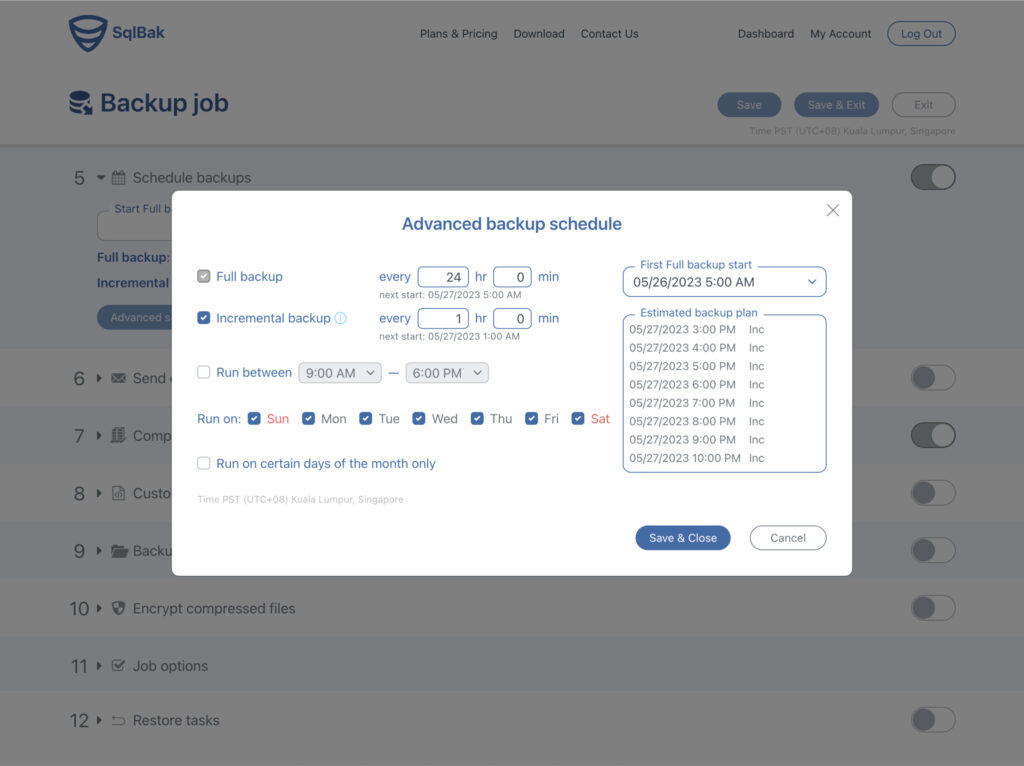Click the shield icon for Encrypt compressed files
Screen dimensions: 1024x766
click(118, 608)
